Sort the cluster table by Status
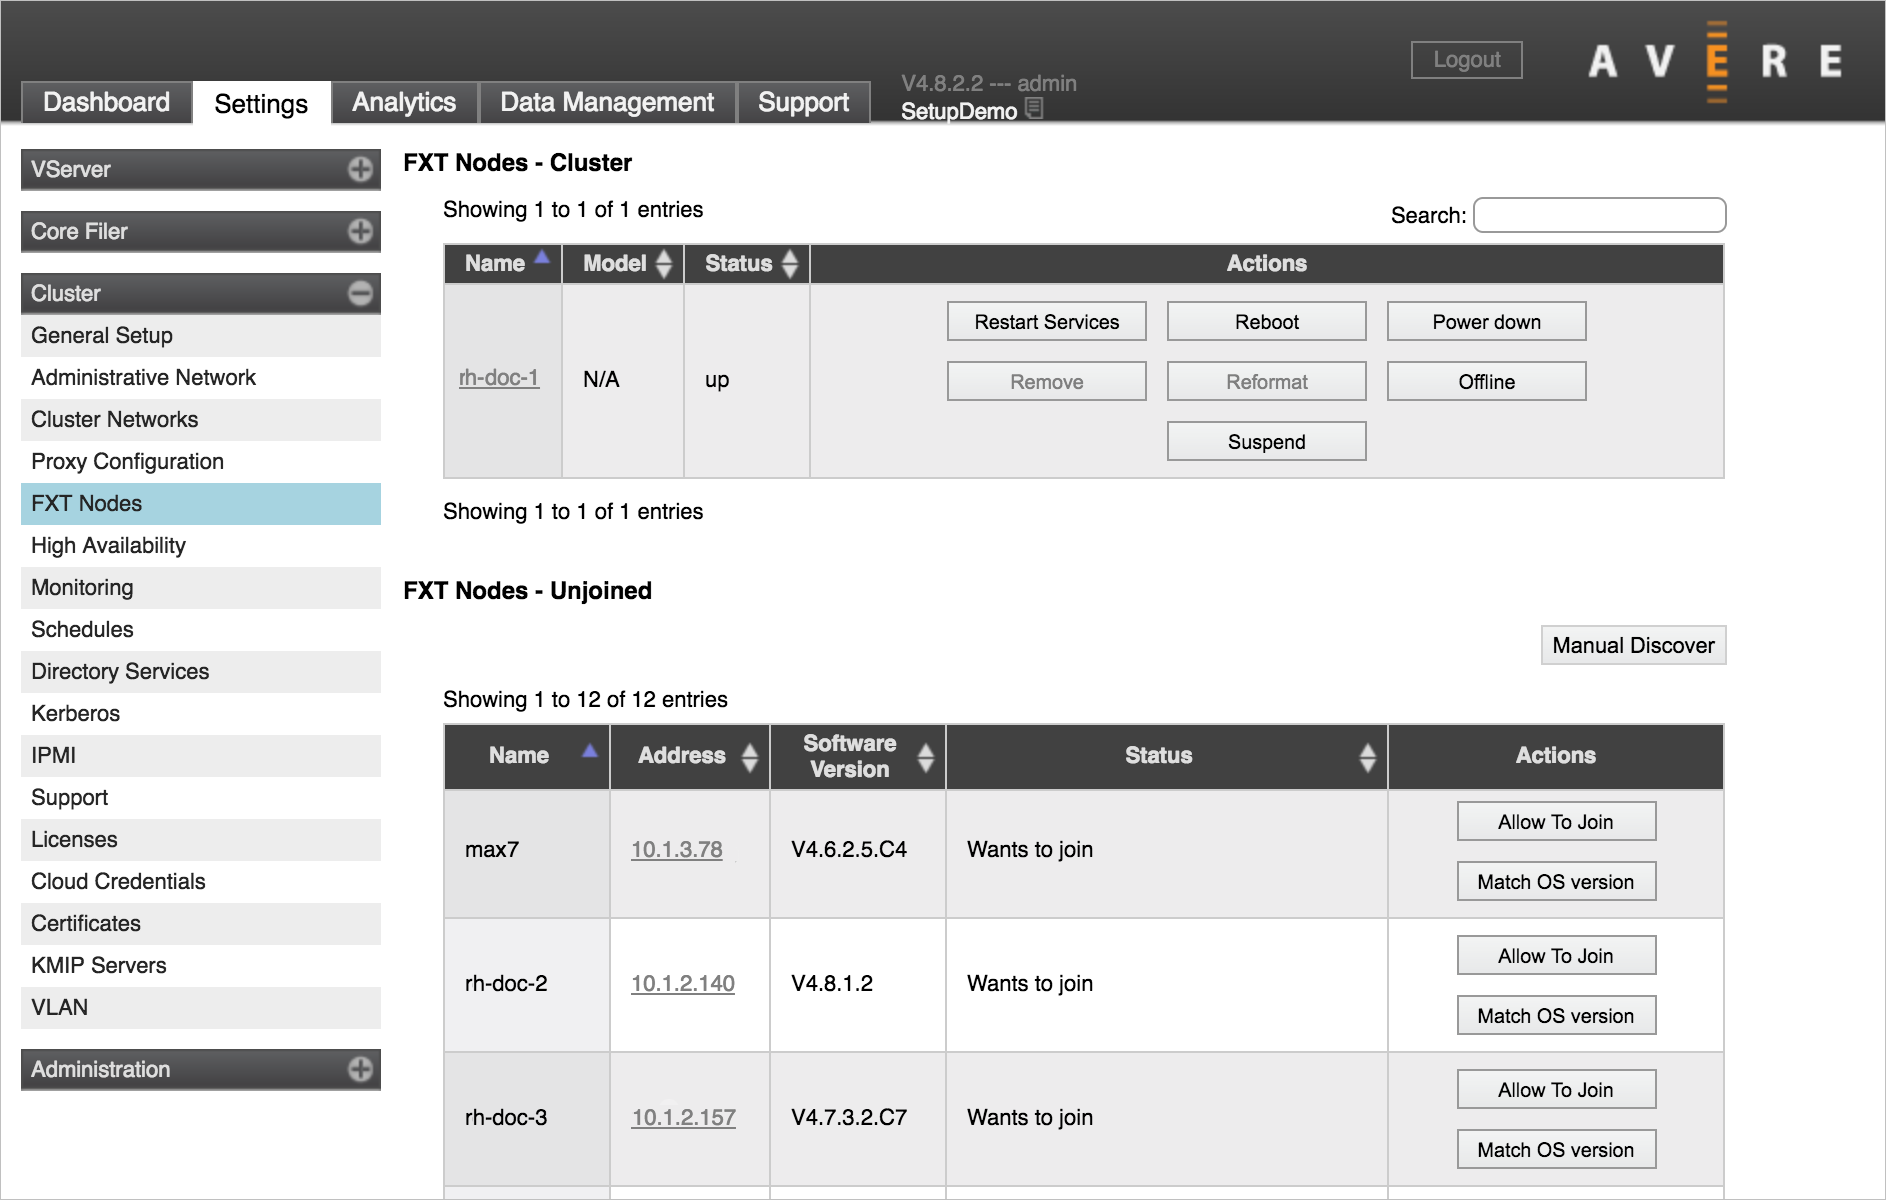The image size is (1886, 1200). (x=788, y=263)
